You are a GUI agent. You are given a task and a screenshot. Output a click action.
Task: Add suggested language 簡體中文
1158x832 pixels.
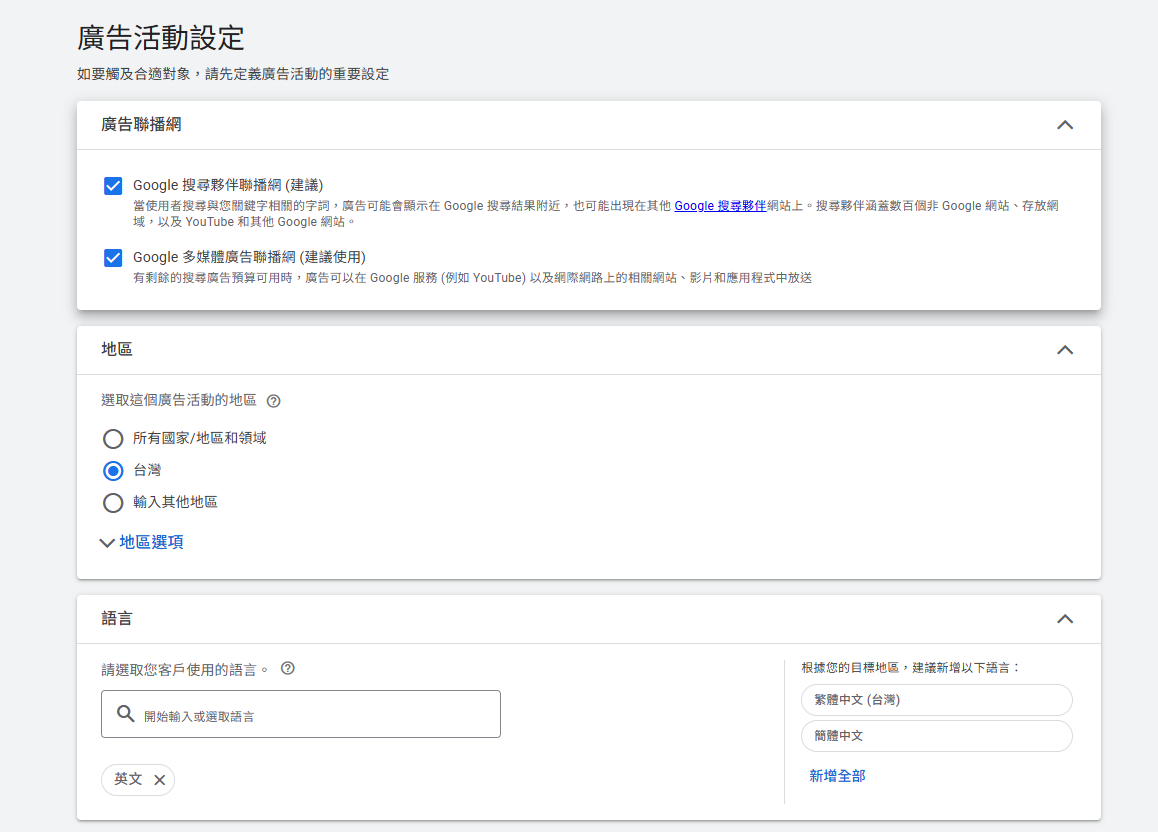tap(936, 736)
